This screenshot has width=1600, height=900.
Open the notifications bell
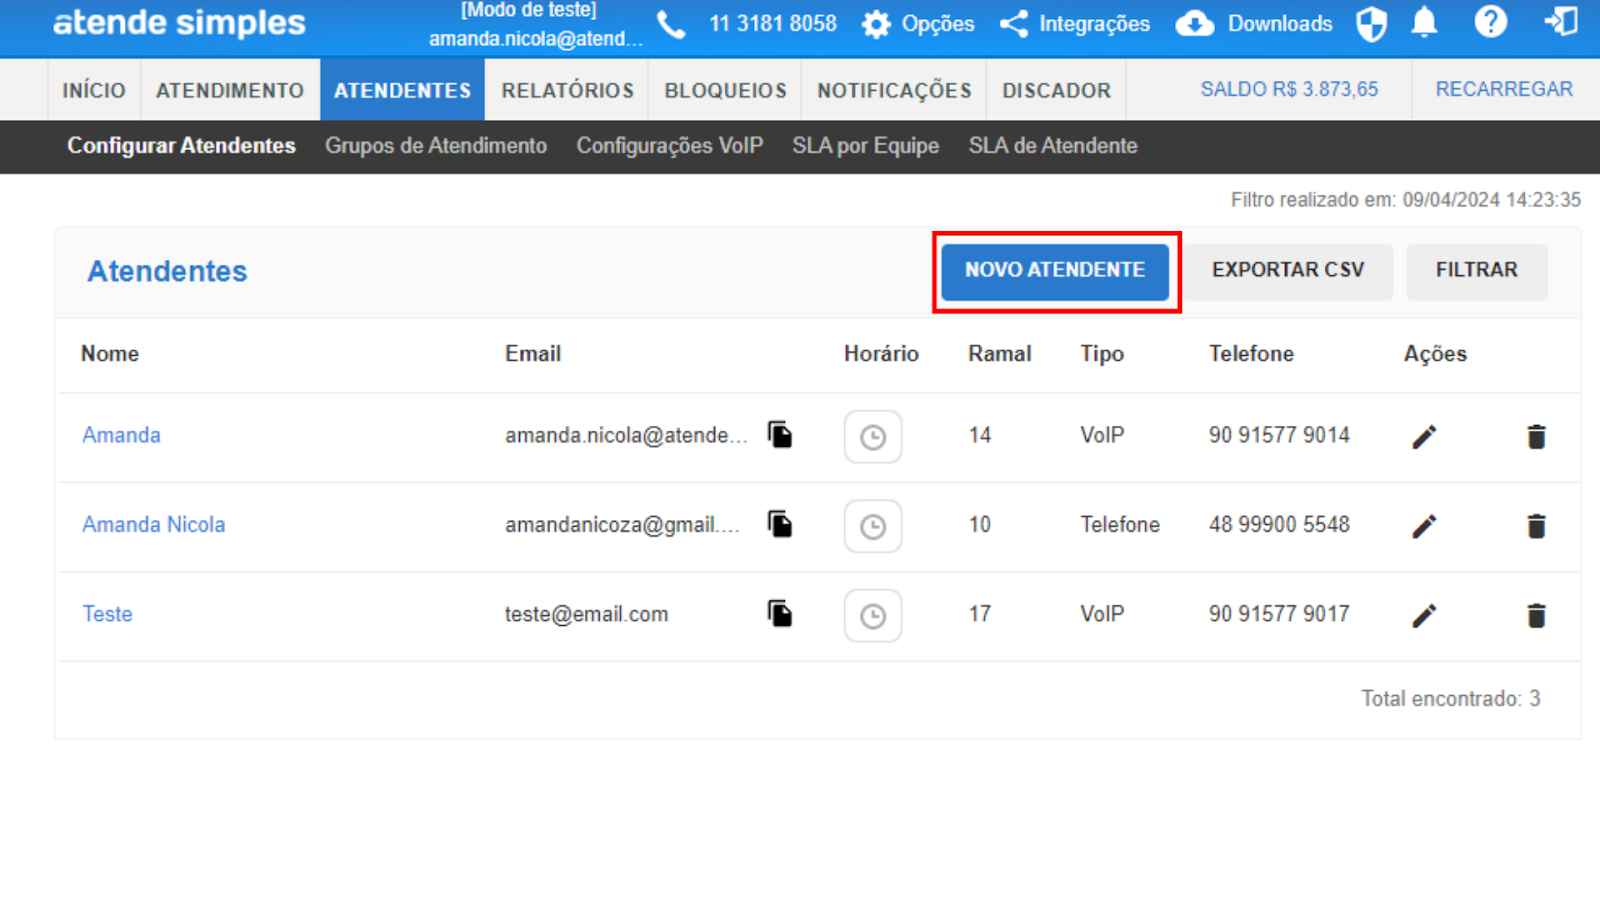[1424, 23]
